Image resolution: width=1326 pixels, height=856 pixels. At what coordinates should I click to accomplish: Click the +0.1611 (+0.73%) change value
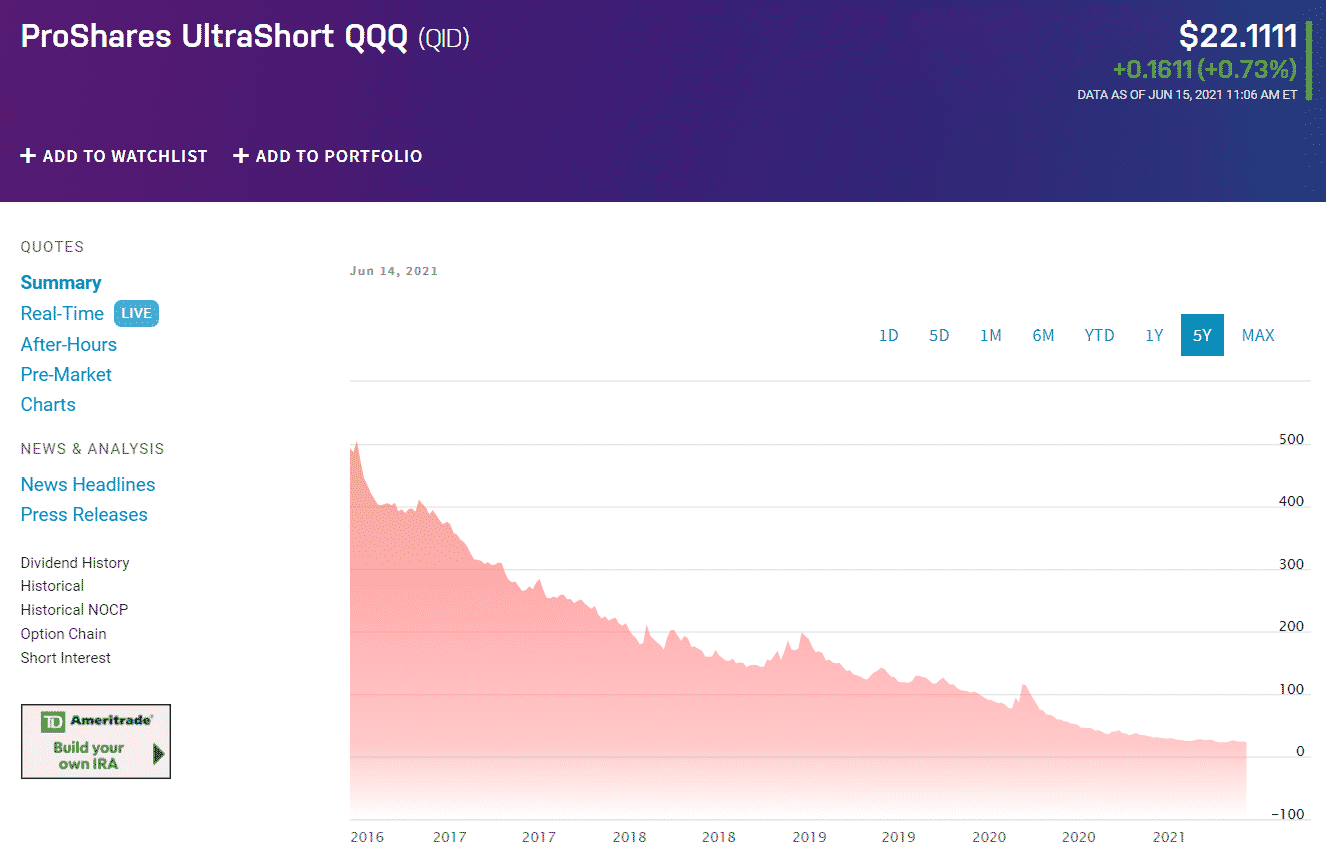pos(1205,70)
